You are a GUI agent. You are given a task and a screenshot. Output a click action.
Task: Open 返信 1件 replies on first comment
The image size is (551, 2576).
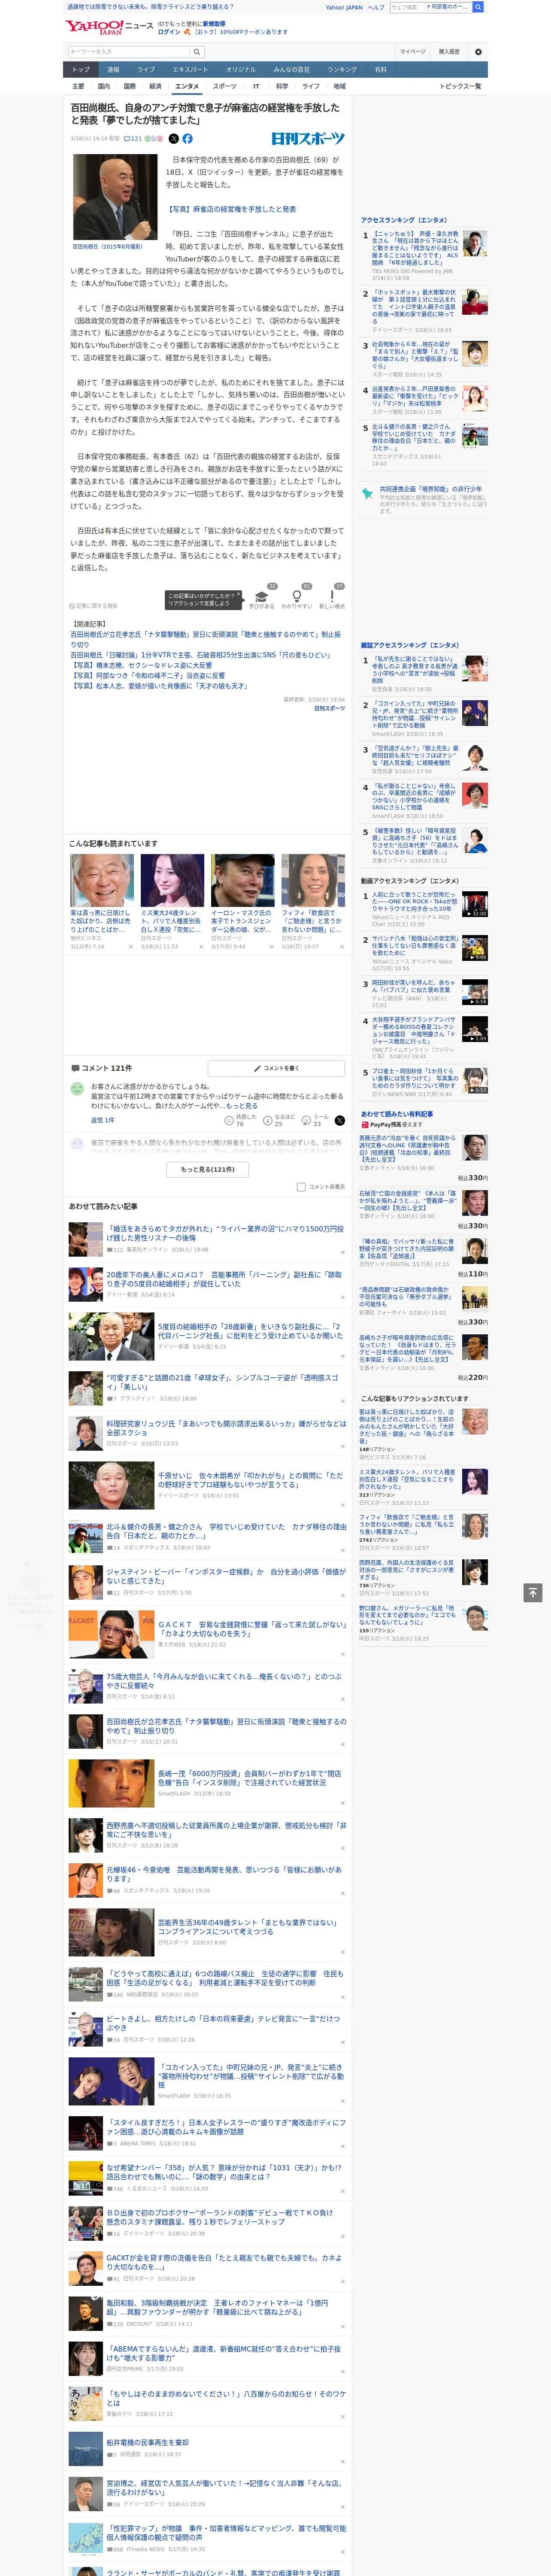[103, 1121]
